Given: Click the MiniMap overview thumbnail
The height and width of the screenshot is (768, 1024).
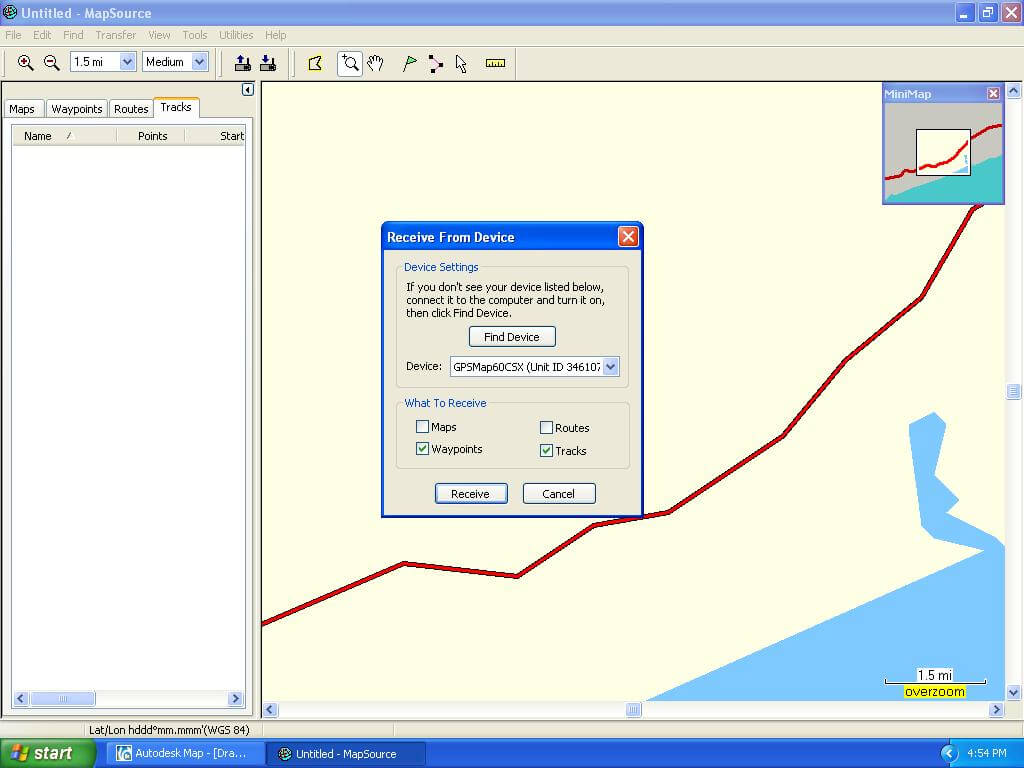Looking at the screenshot, I should click(x=943, y=153).
